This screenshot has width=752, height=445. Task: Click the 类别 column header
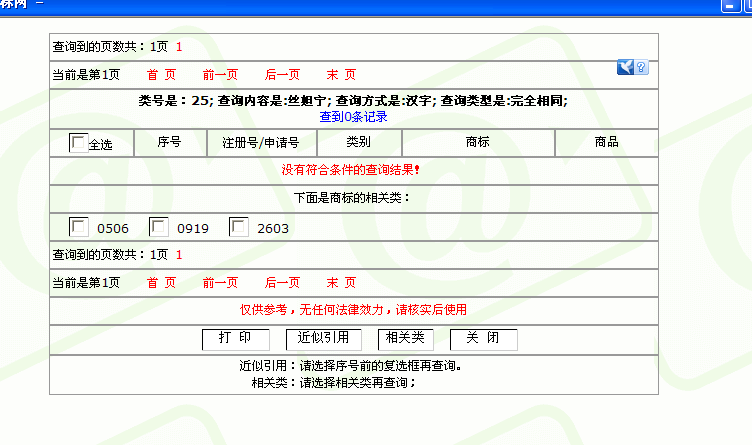coord(359,142)
